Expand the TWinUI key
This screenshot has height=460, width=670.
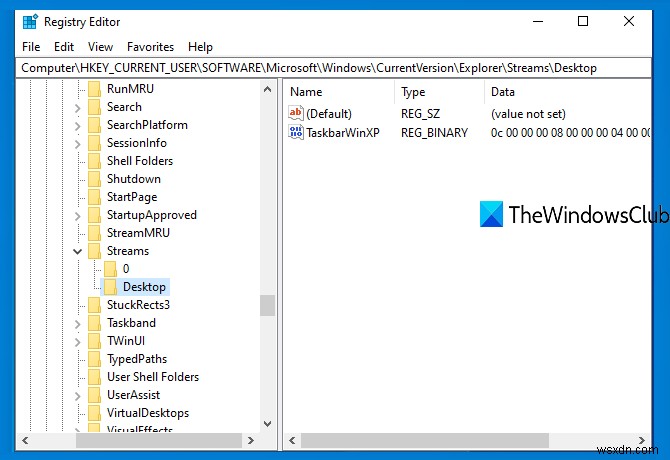coord(77,342)
